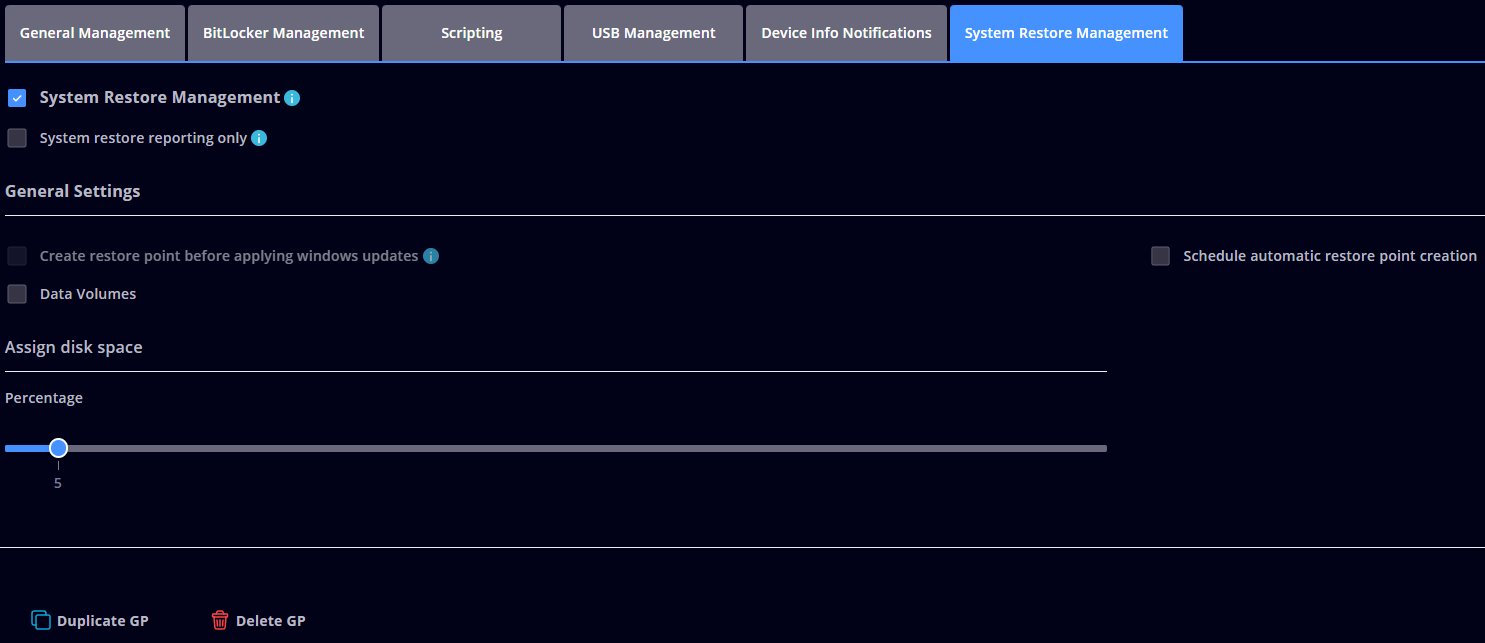Click the Duplicate GP label

103,621
